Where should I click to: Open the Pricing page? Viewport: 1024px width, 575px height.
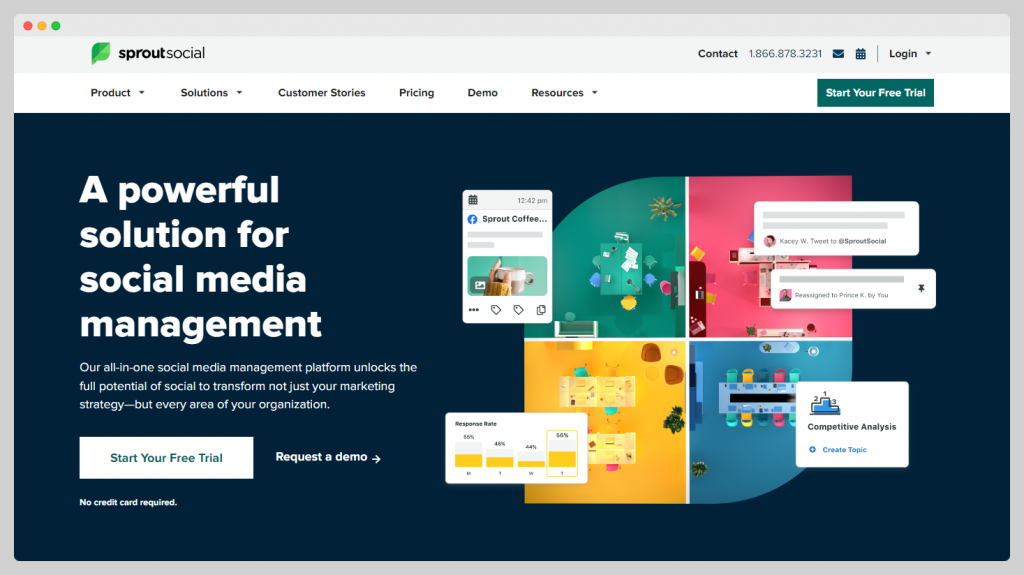416,93
